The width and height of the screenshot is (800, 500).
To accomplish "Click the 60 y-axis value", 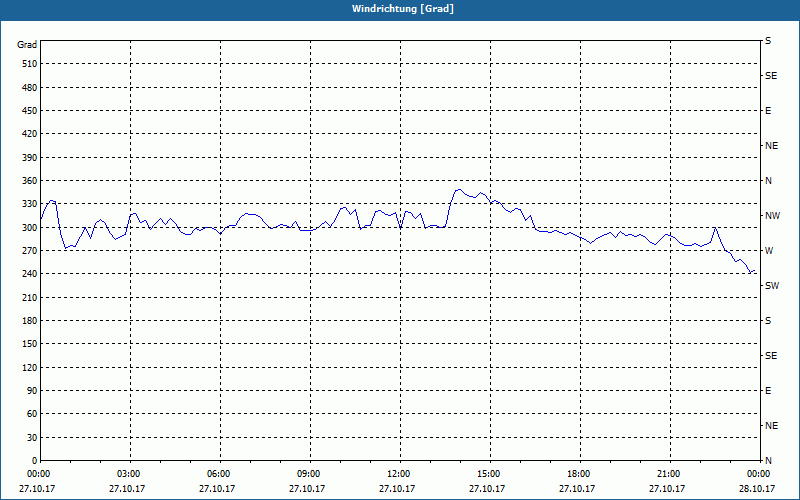I will coord(32,414).
